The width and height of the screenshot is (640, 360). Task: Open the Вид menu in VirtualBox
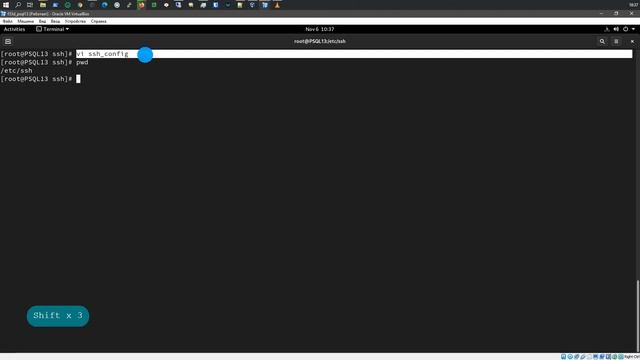[x=42, y=21]
